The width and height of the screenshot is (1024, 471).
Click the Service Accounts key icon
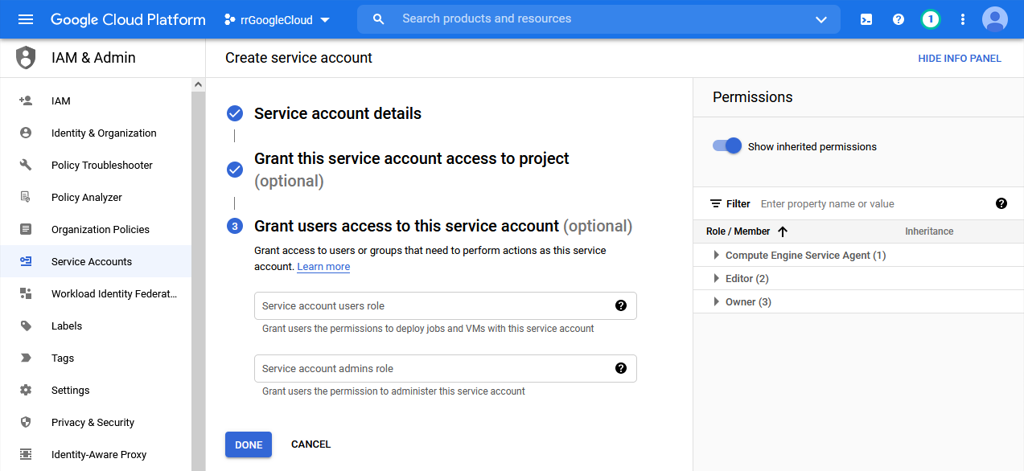25,261
